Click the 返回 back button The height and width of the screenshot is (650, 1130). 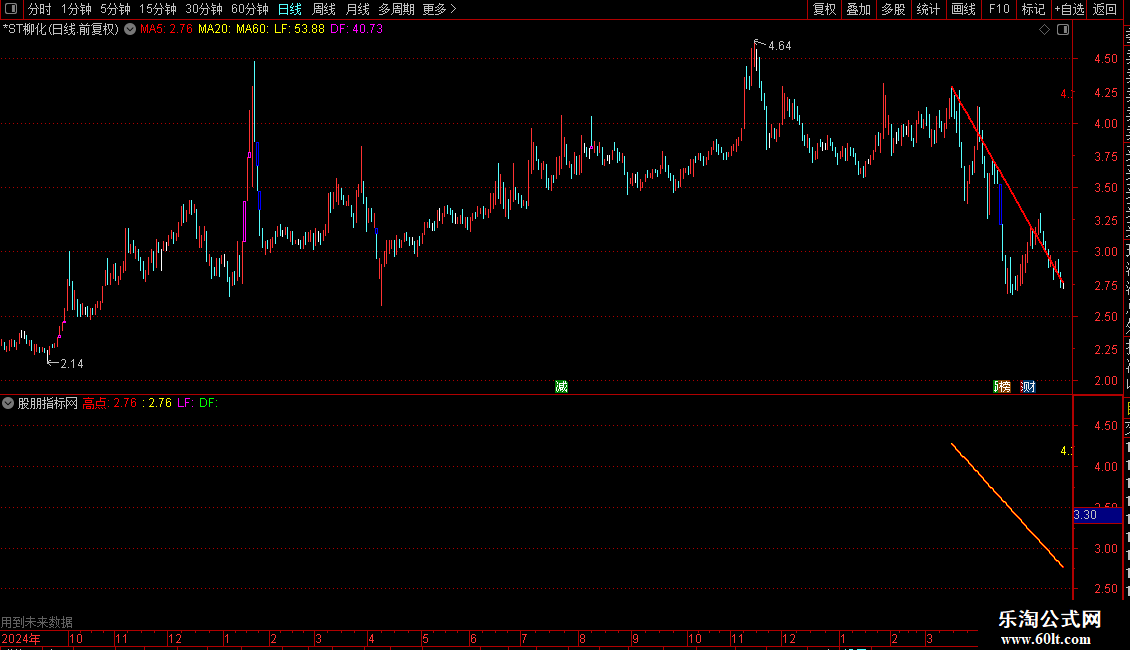pyautogui.click(x=1104, y=9)
